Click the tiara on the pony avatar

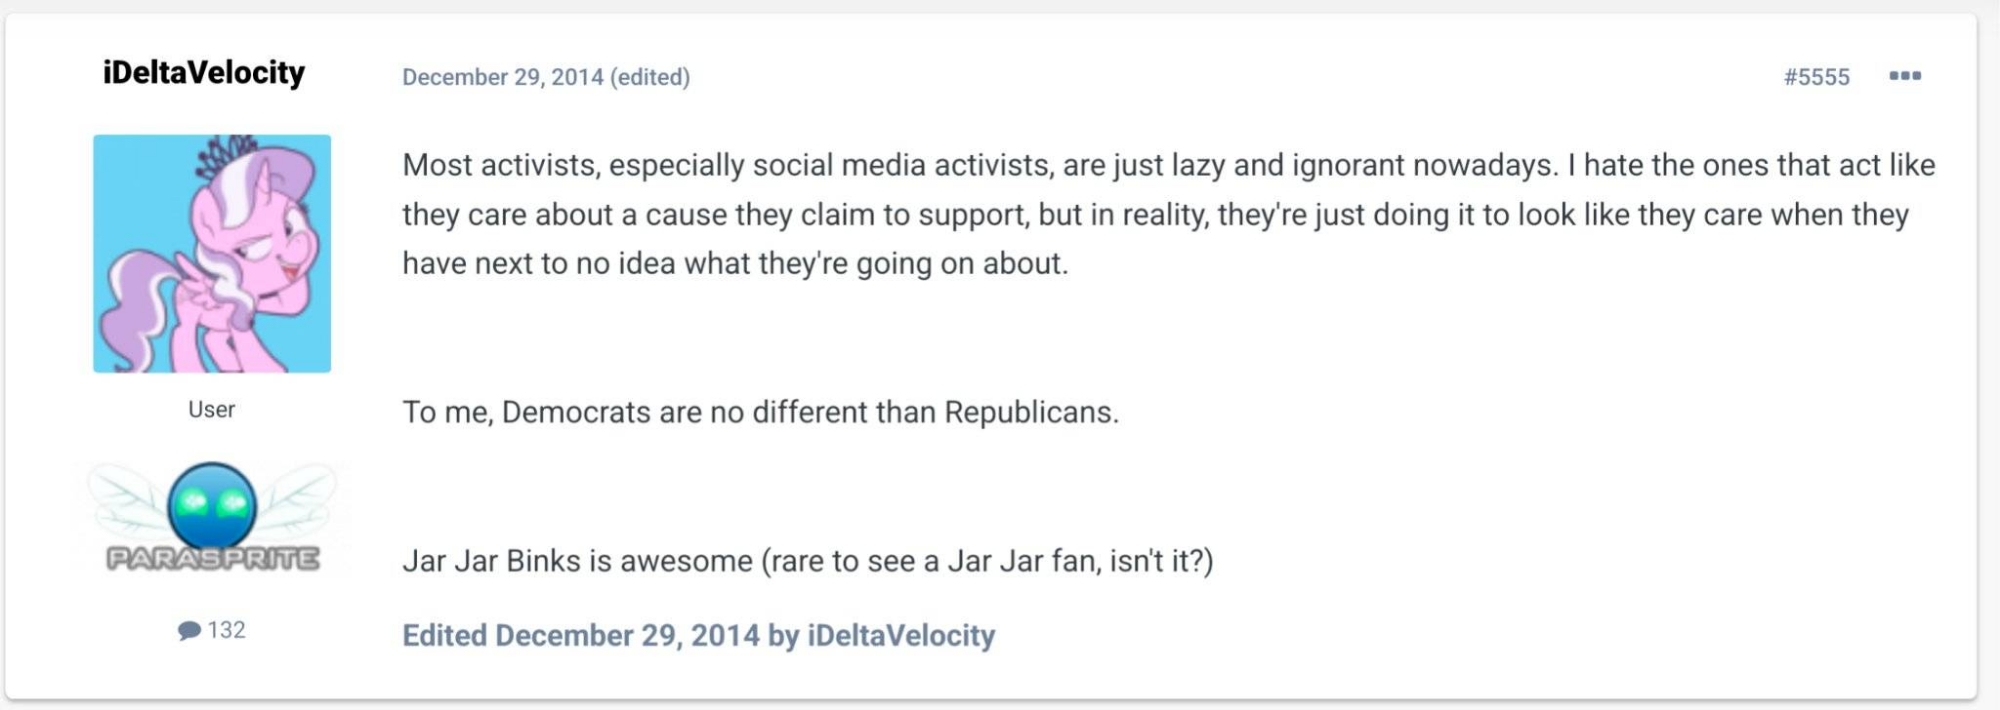[x=227, y=153]
